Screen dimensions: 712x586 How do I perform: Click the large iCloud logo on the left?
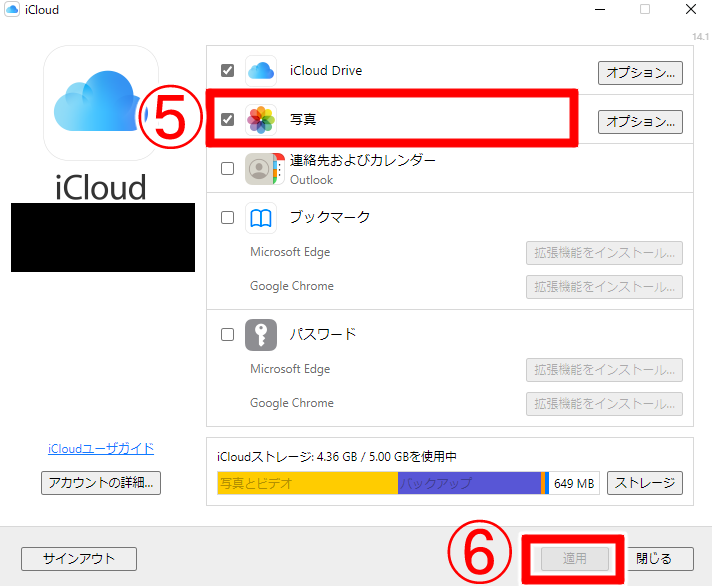pyautogui.click(x=101, y=103)
